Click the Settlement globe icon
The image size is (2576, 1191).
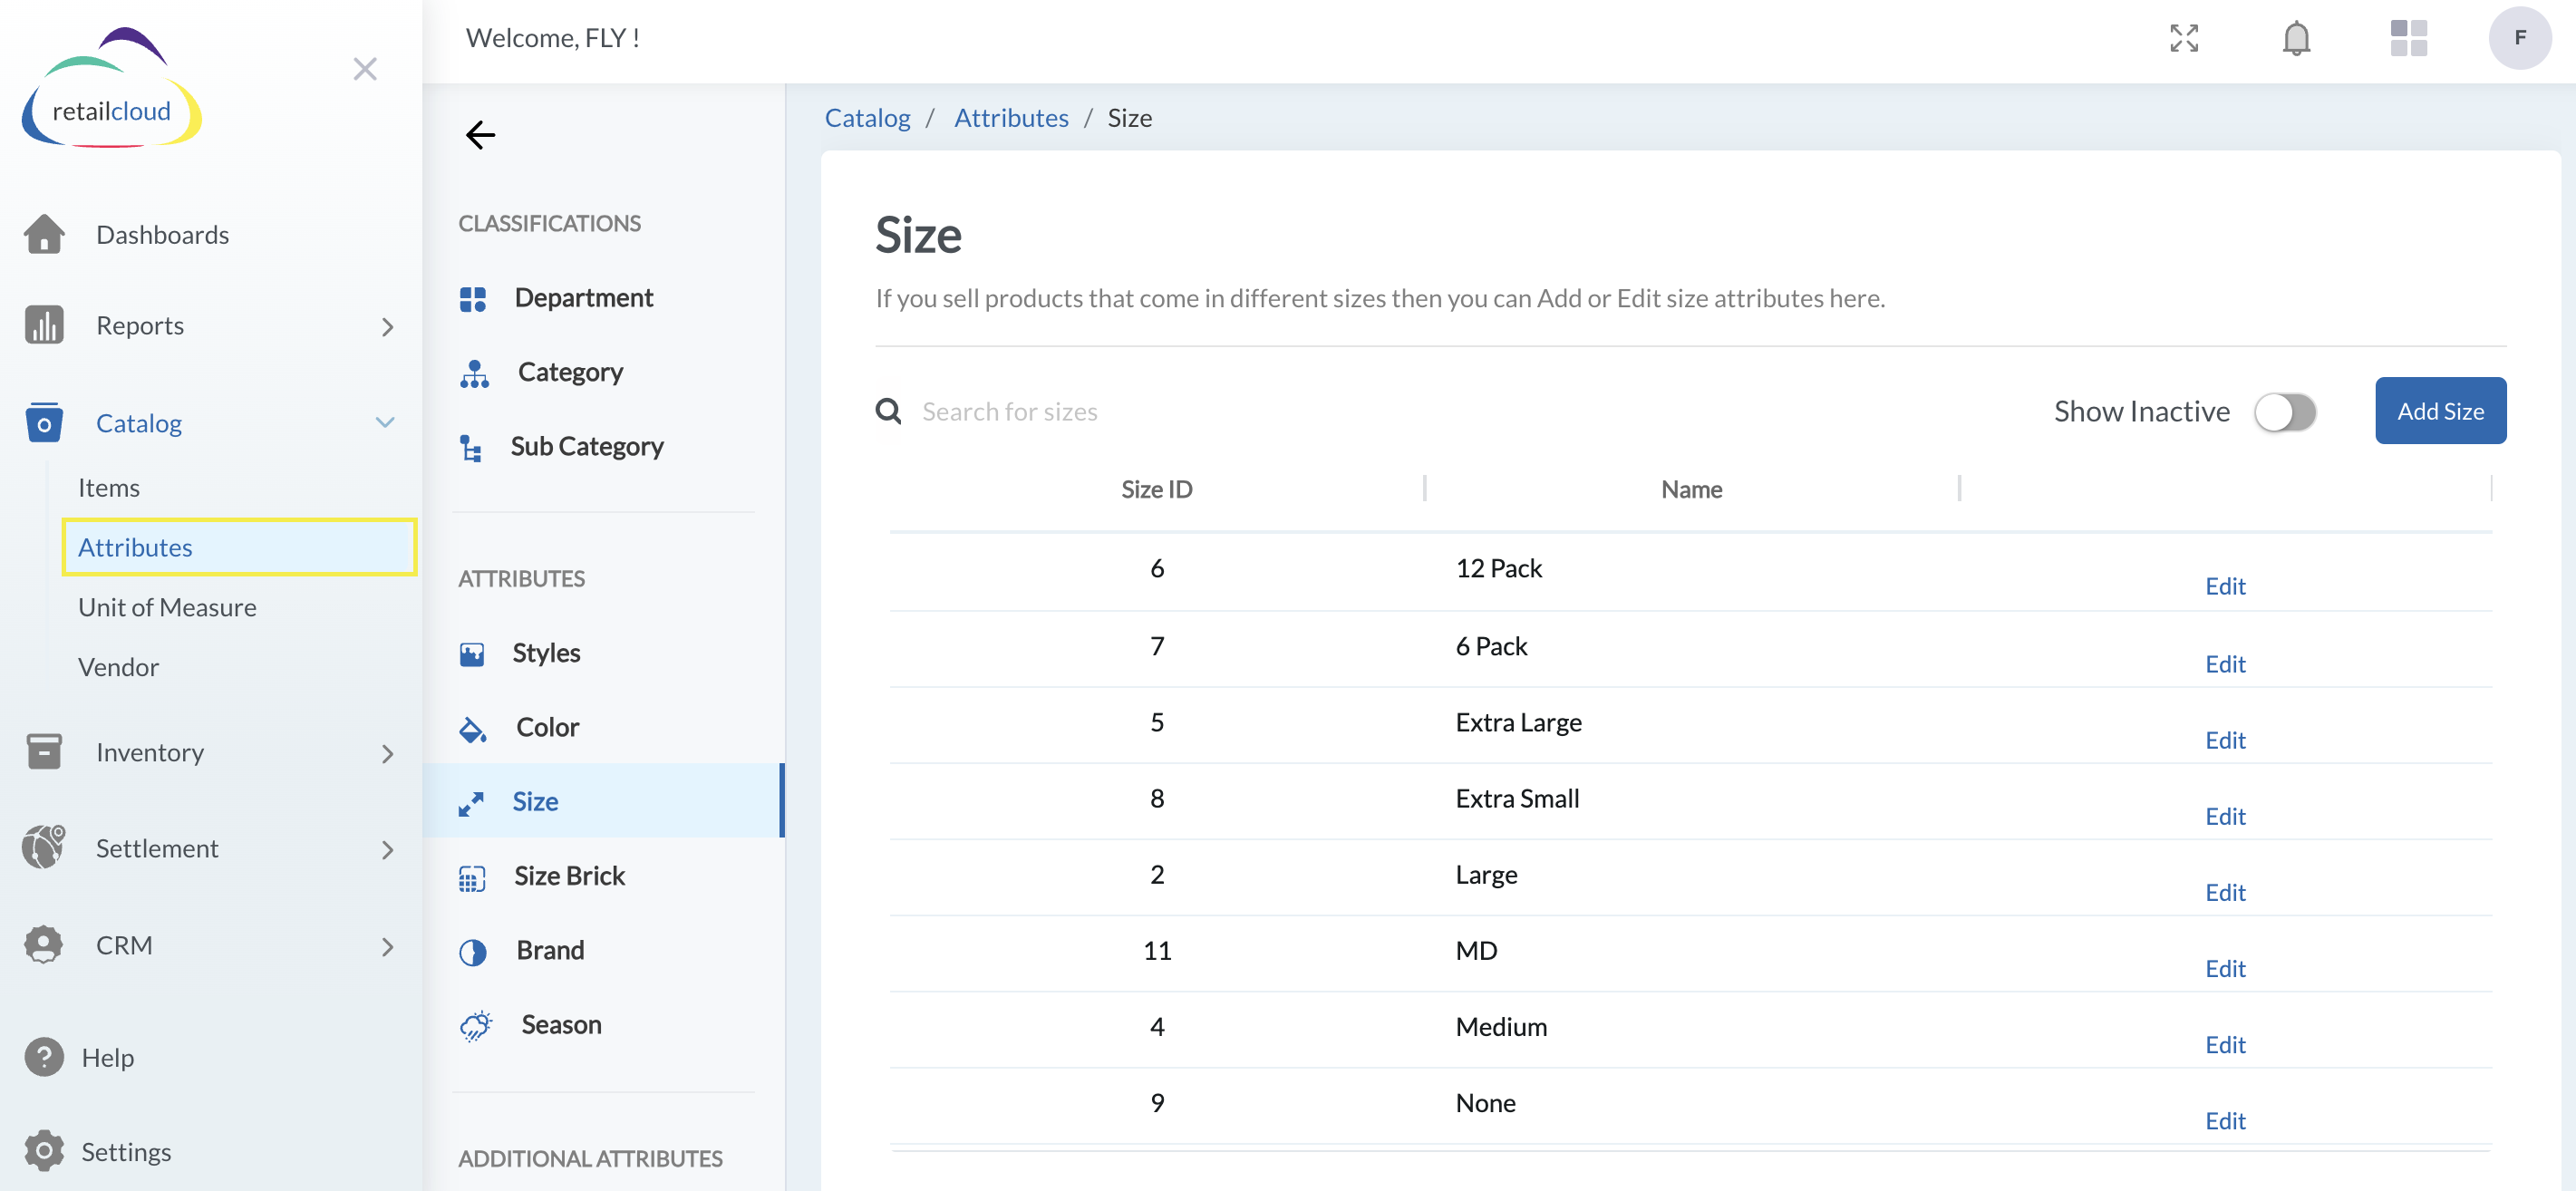(44, 847)
